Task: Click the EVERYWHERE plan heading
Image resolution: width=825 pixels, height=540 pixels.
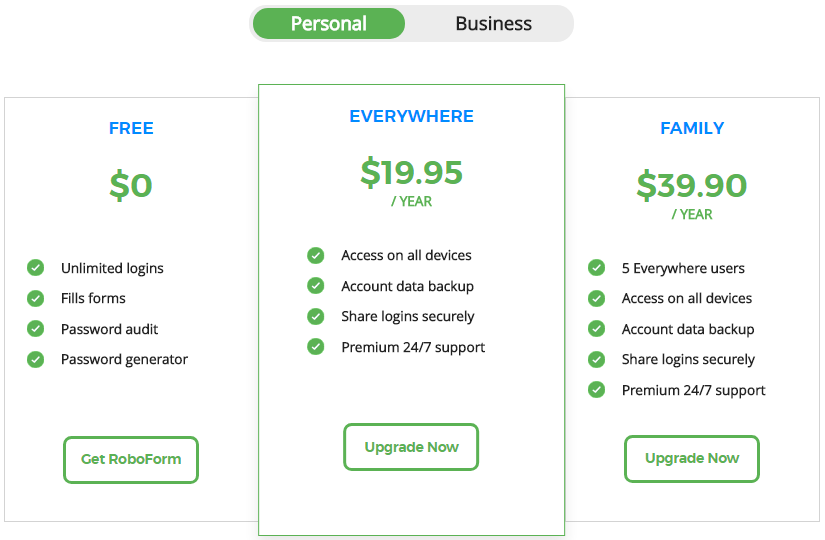Action: tap(411, 116)
